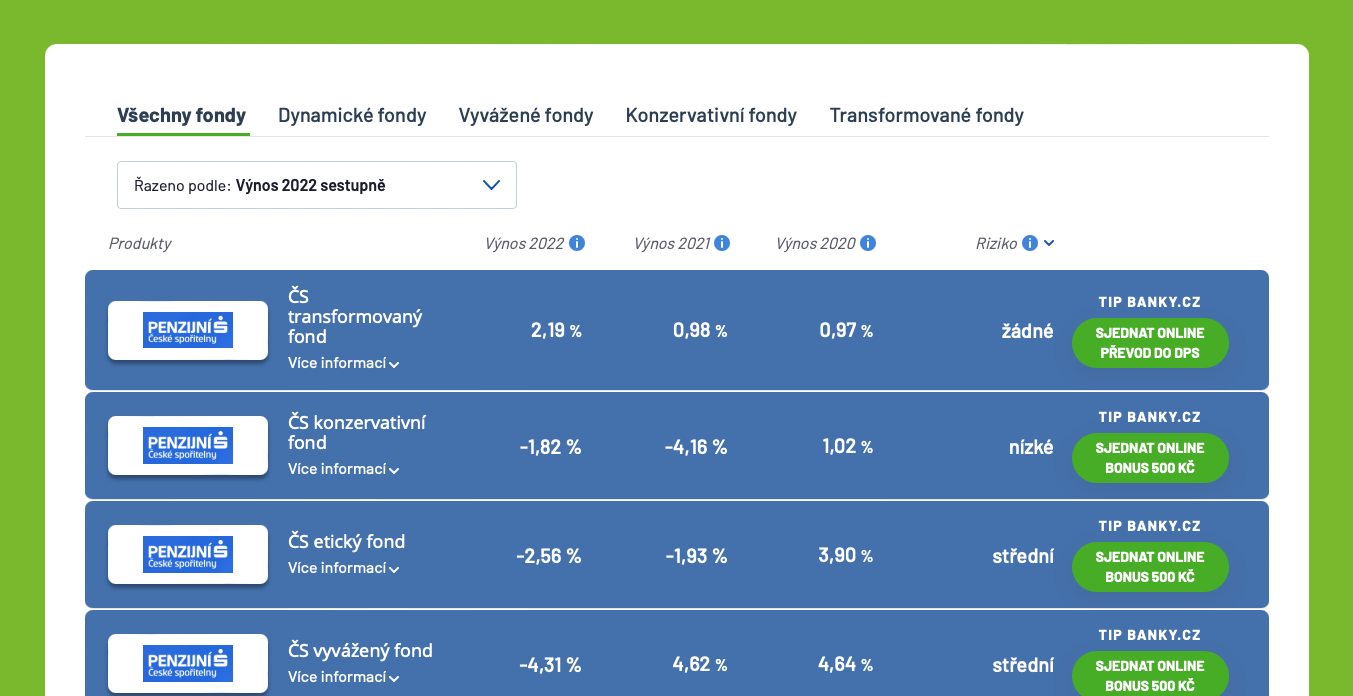Switch to the Konzervativní fondy tab

tap(711, 115)
